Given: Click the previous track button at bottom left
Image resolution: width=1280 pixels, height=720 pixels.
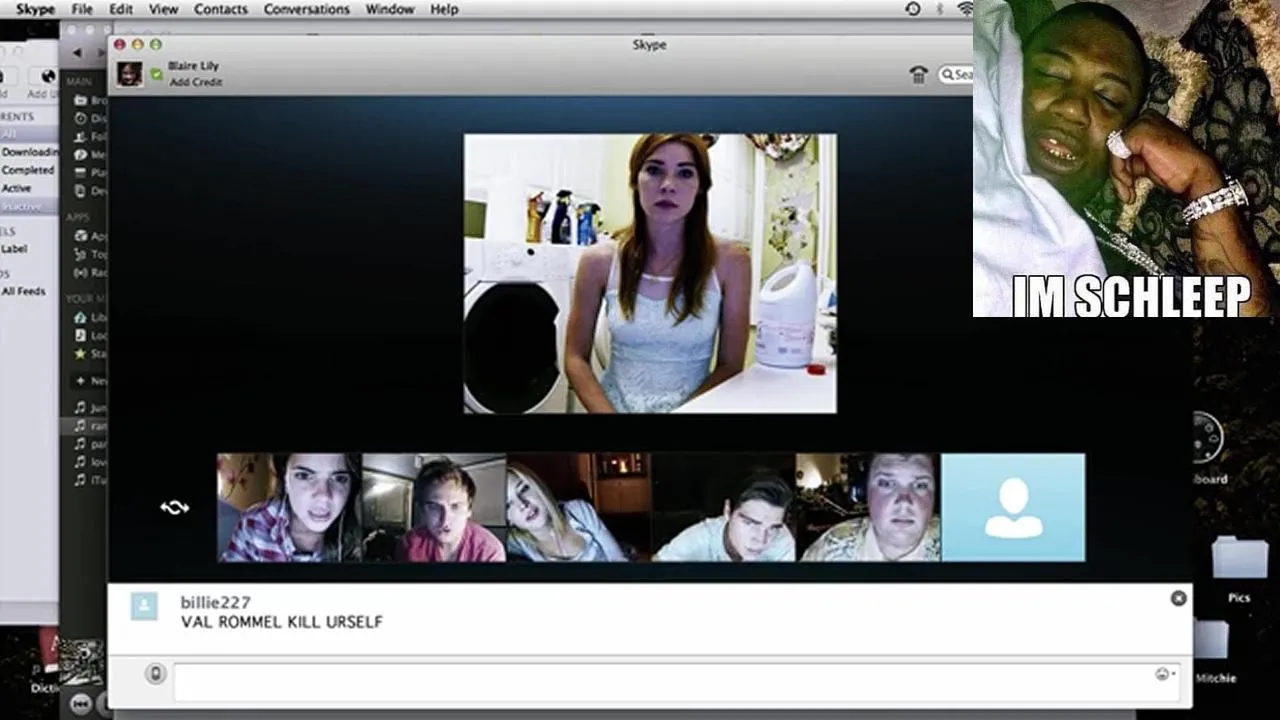Looking at the screenshot, I should 81,704.
